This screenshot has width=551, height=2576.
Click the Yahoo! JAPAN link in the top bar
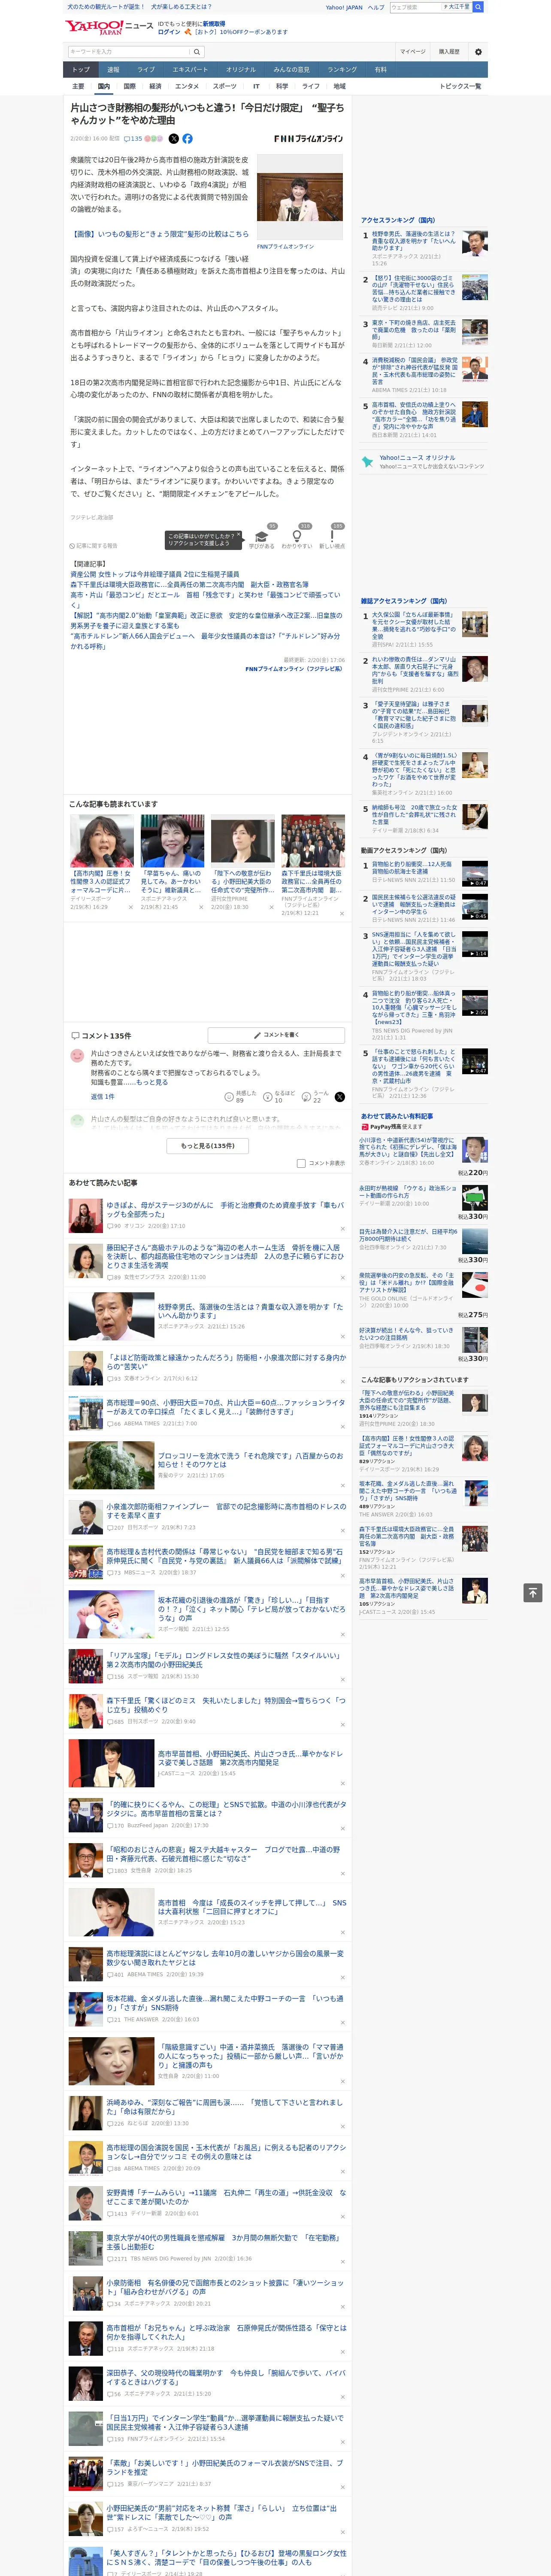coord(344,7)
